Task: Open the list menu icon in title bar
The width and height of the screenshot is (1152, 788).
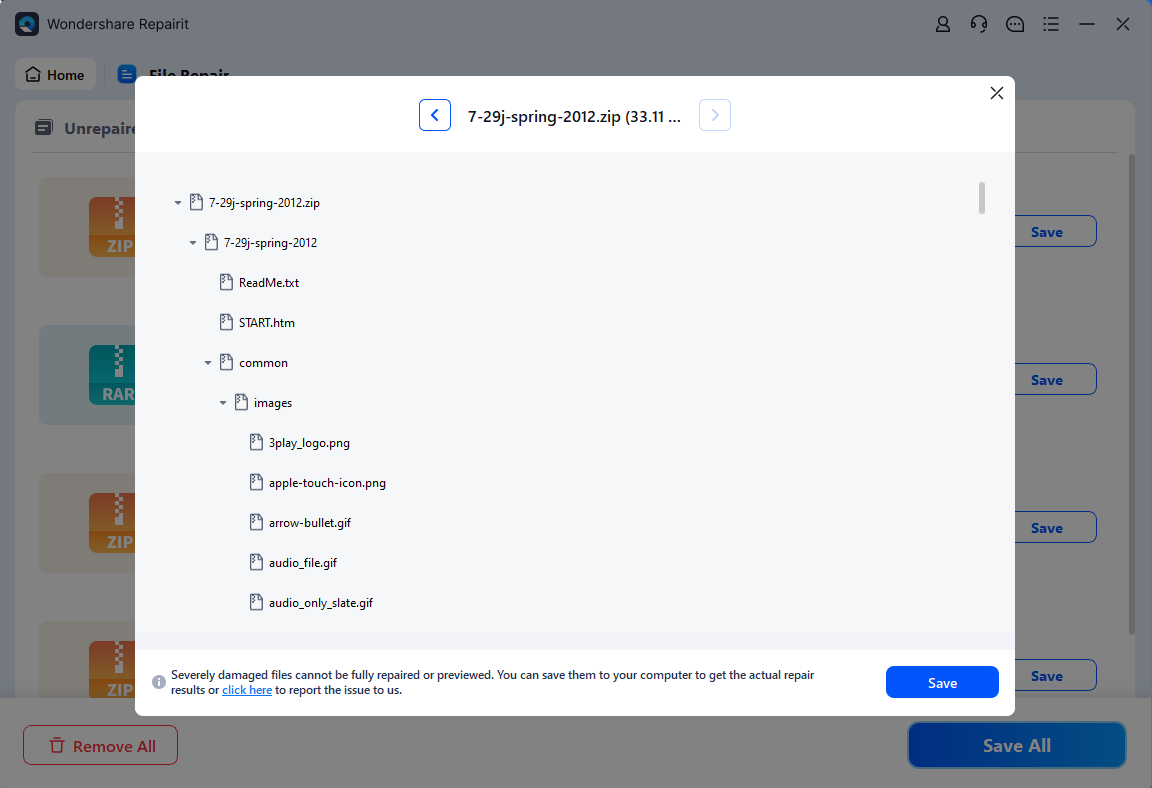Action: pyautogui.click(x=1051, y=24)
